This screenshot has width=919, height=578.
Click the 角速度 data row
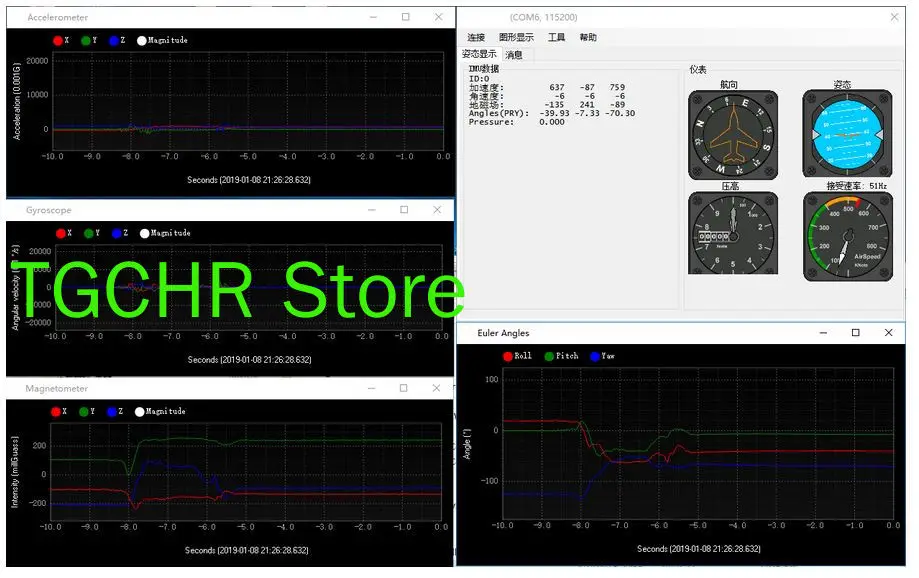click(x=547, y=96)
